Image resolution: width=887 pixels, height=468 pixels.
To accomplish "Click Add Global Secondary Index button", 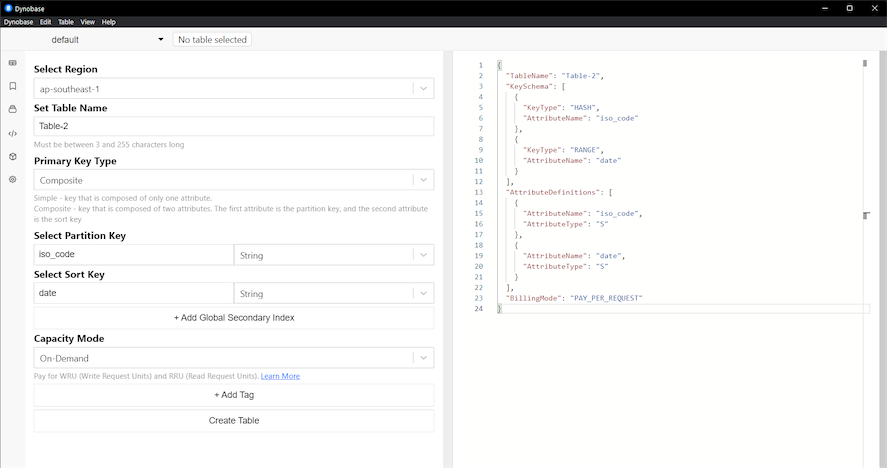I will 234,318.
